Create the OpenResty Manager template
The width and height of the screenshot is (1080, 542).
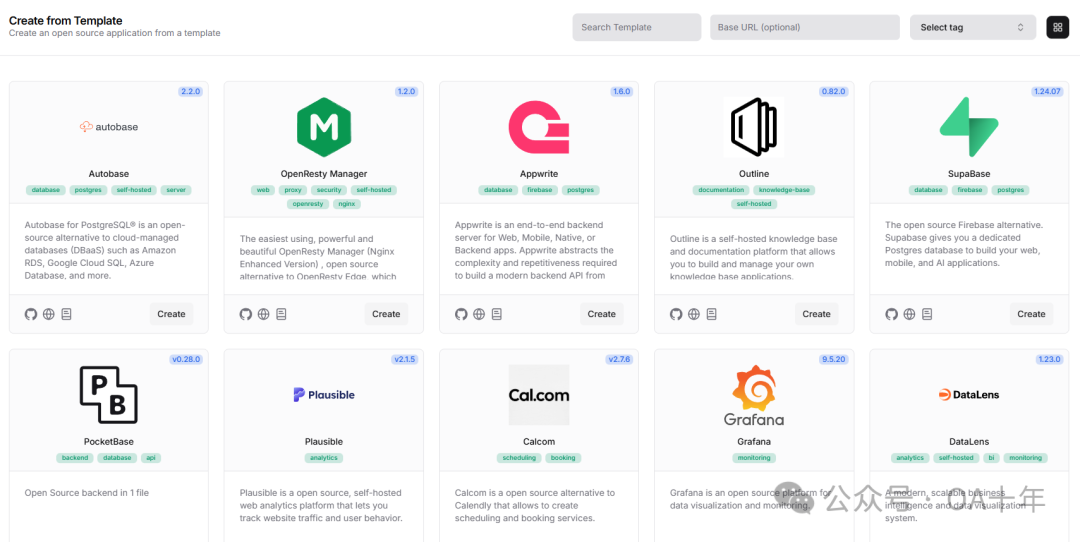tap(386, 314)
